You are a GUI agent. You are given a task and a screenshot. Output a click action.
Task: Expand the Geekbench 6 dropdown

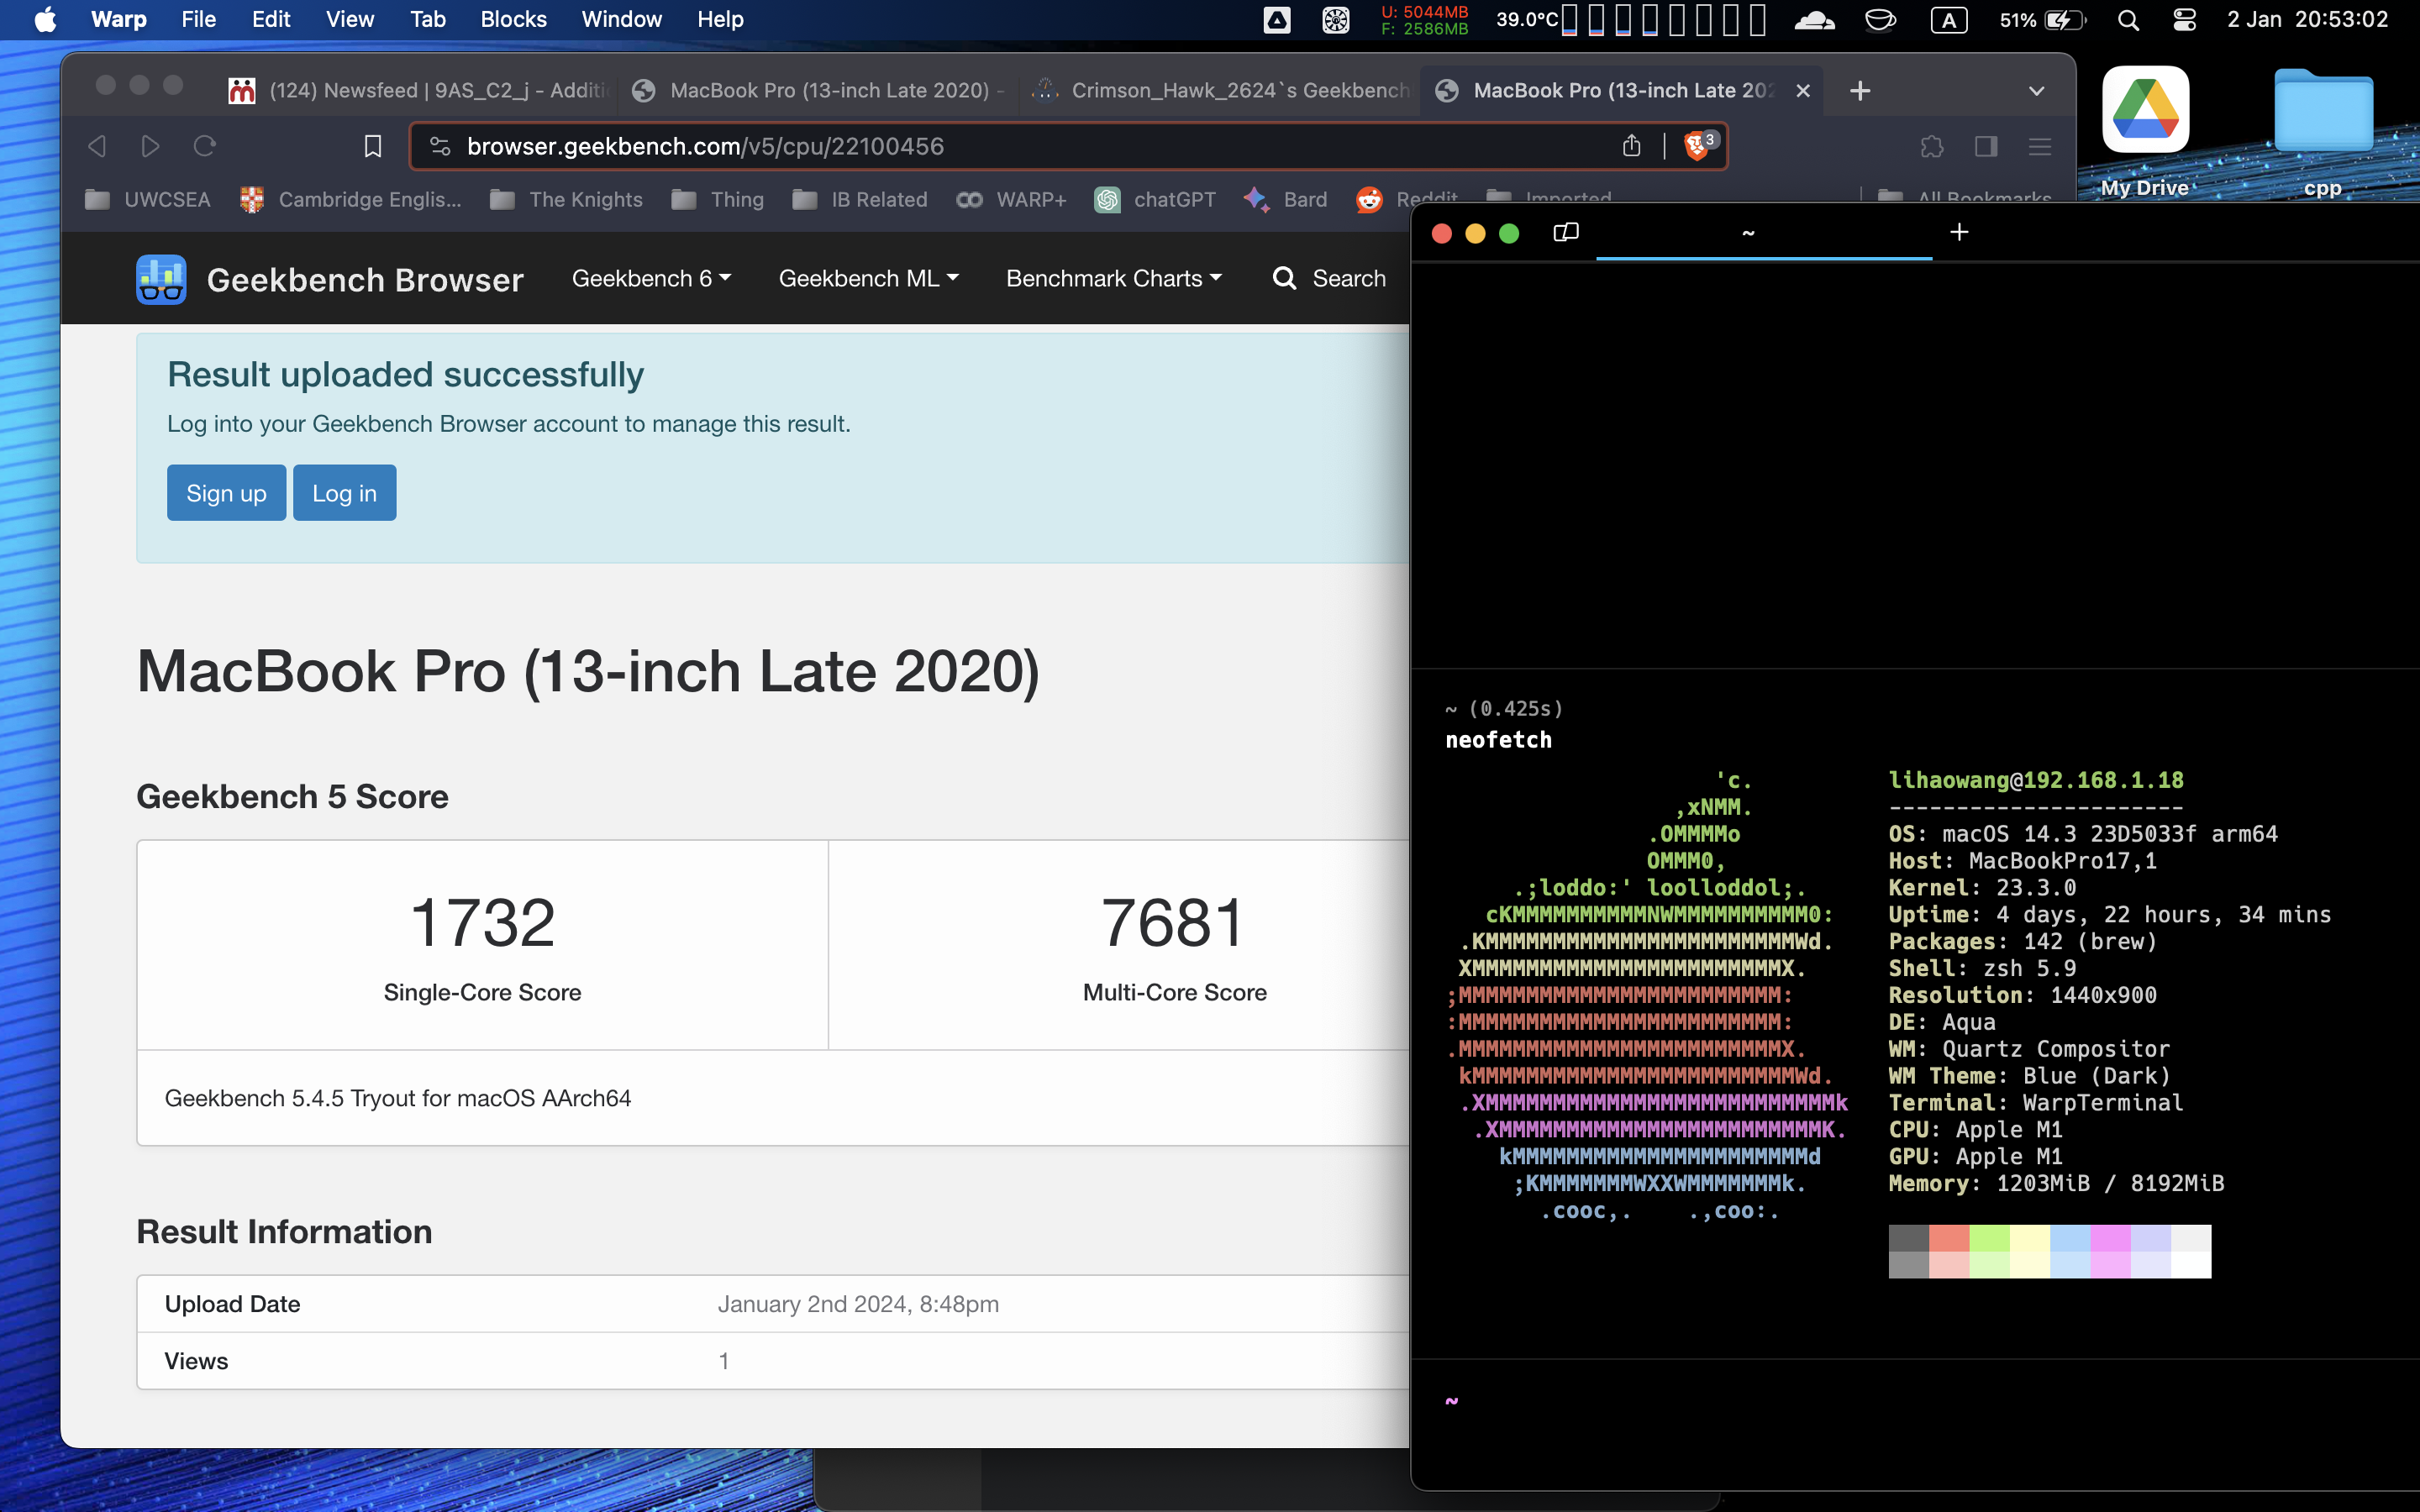[651, 279]
